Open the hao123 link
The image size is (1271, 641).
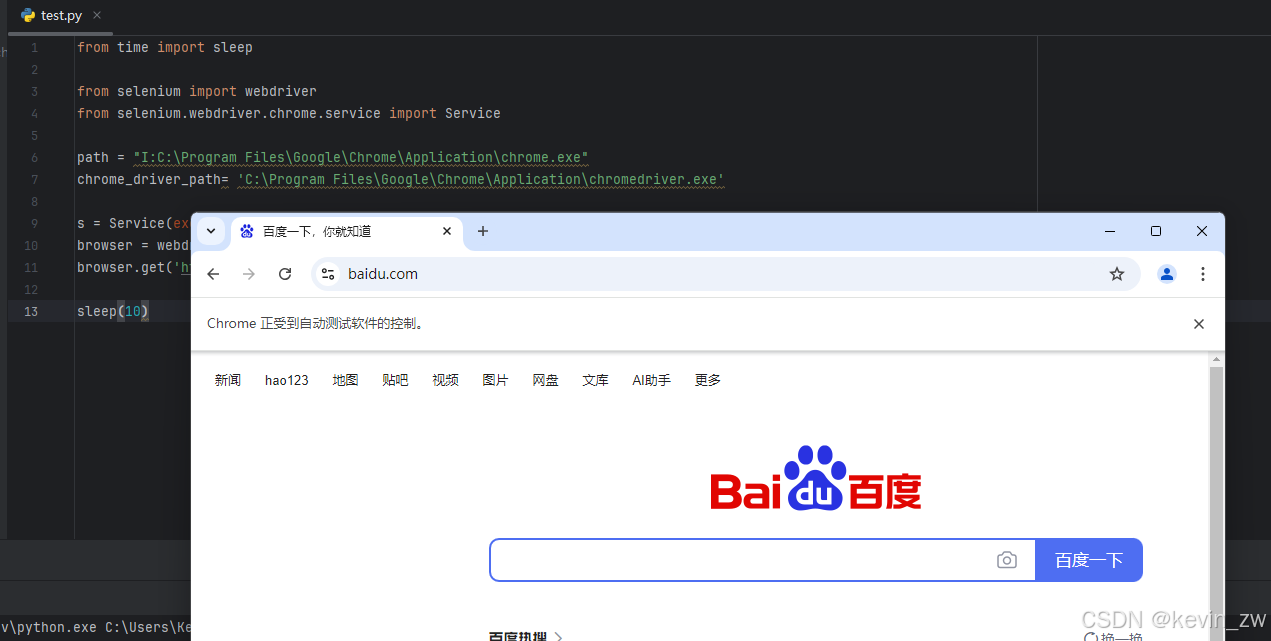[x=287, y=380]
